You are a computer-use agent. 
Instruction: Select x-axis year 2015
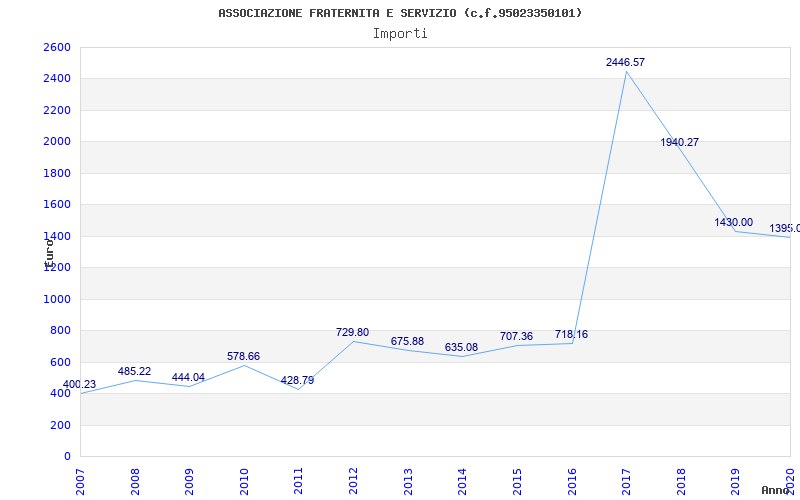click(517, 481)
